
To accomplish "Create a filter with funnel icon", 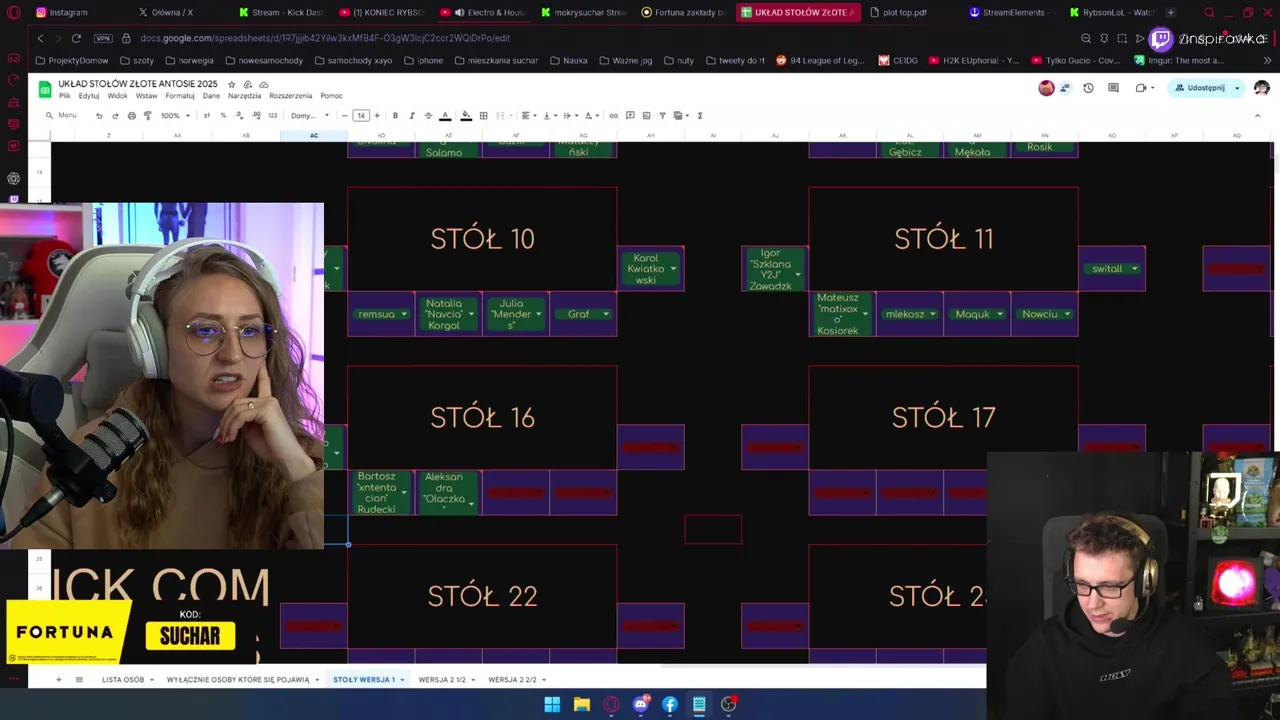I will tap(662, 116).
